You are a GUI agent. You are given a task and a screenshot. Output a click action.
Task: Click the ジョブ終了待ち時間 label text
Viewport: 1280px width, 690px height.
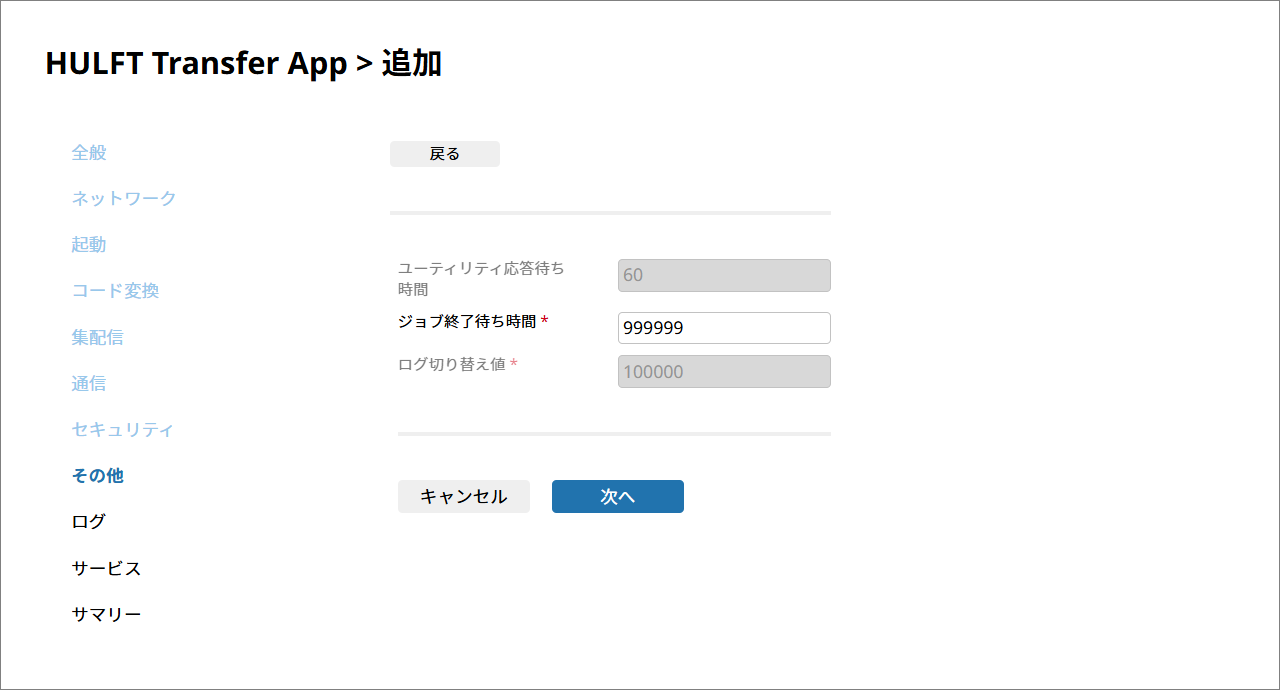467,322
